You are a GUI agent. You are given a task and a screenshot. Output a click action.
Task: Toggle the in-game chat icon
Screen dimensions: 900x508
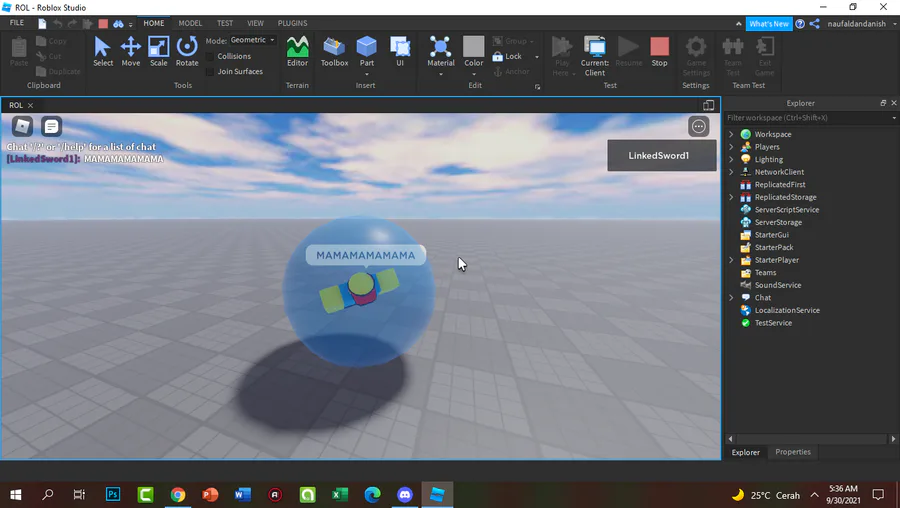click(x=51, y=126)
